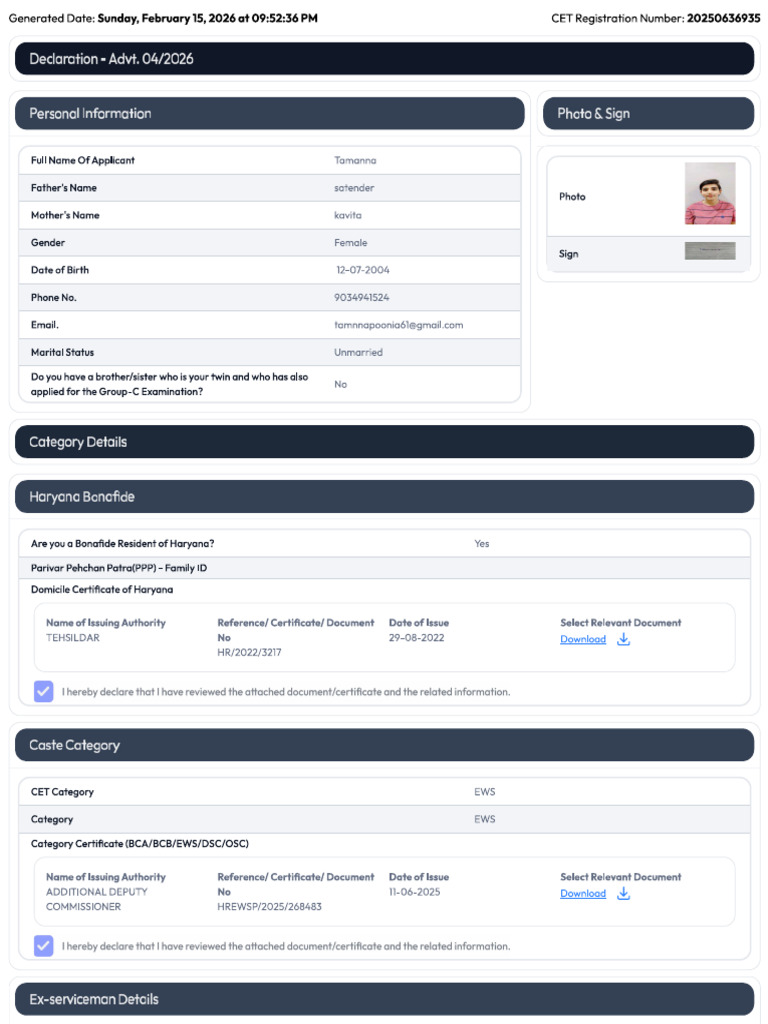The width and height of the screenshot is (768, 1024).
Task: Click the Caste Category section header
Action: click(385, 745)
